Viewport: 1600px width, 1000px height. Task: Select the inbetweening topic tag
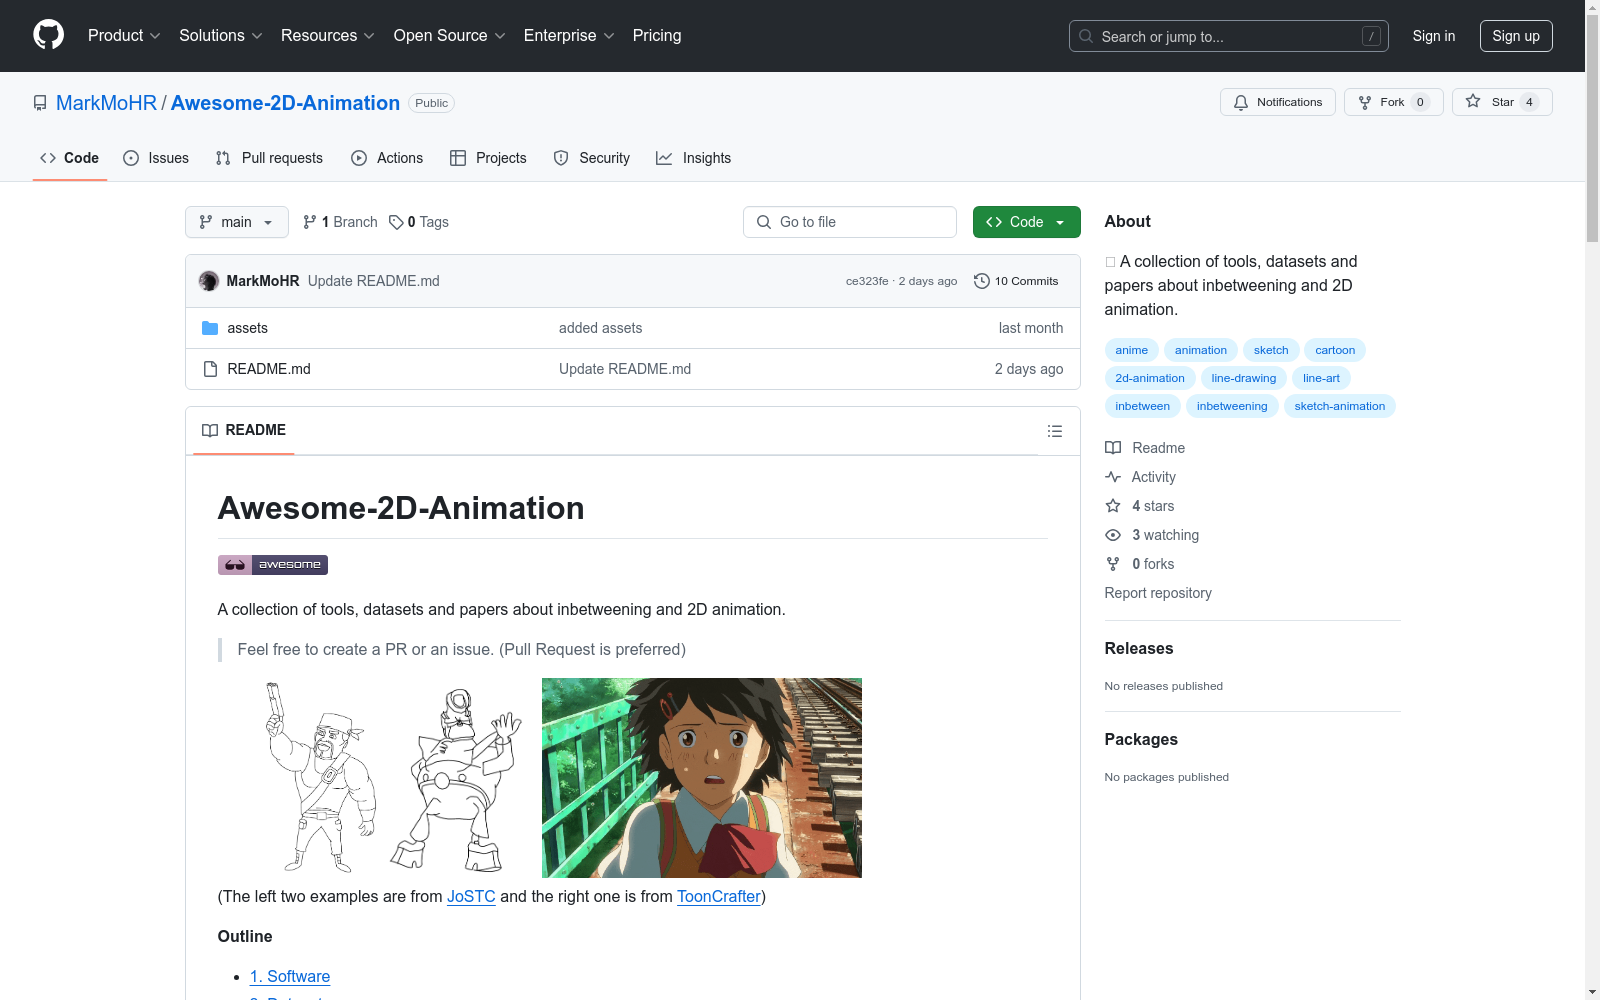[x=1231, y=406]
